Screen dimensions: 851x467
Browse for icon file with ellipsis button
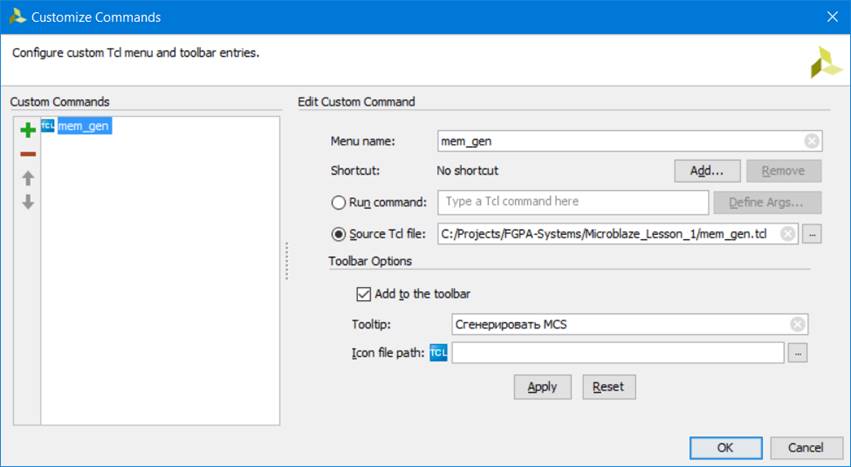[x=797, y=353]
